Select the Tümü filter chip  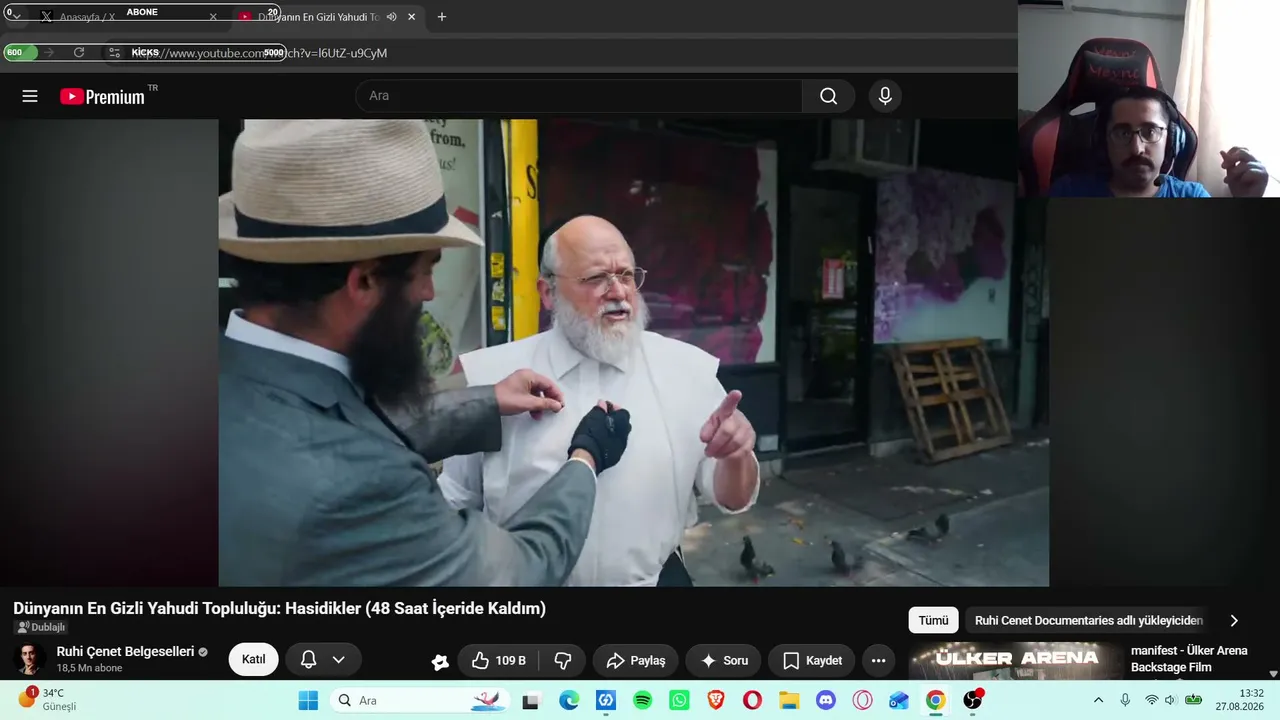[x=933, y=620]
